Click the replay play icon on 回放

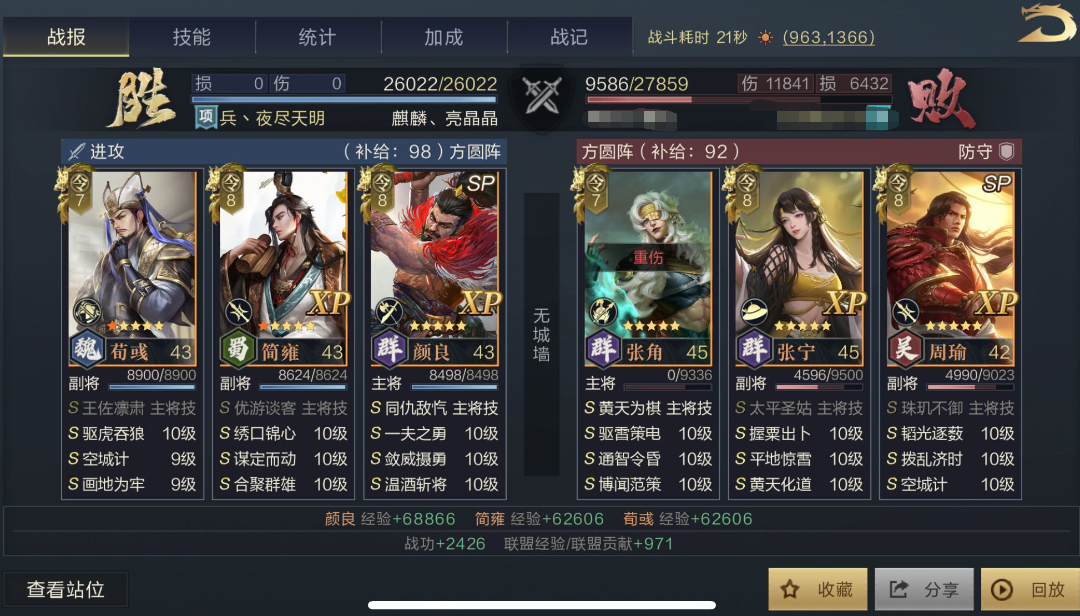click(1001, 590)
